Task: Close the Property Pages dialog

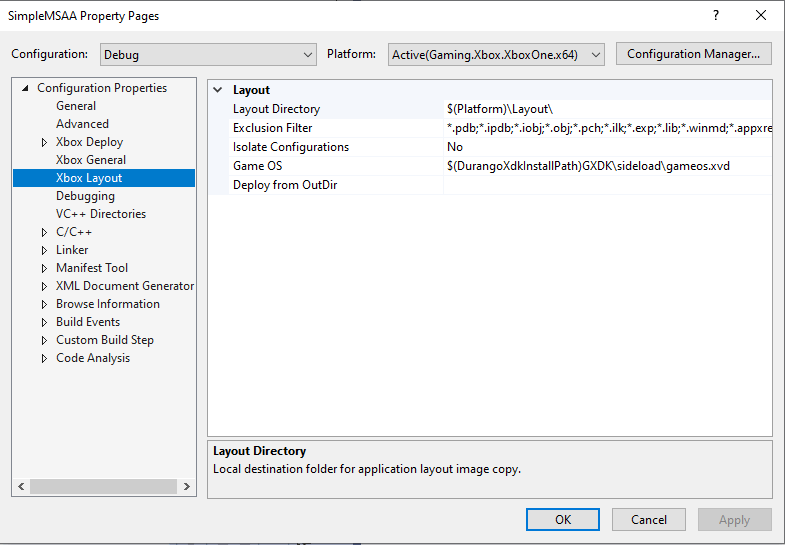Action: (761, 16)
